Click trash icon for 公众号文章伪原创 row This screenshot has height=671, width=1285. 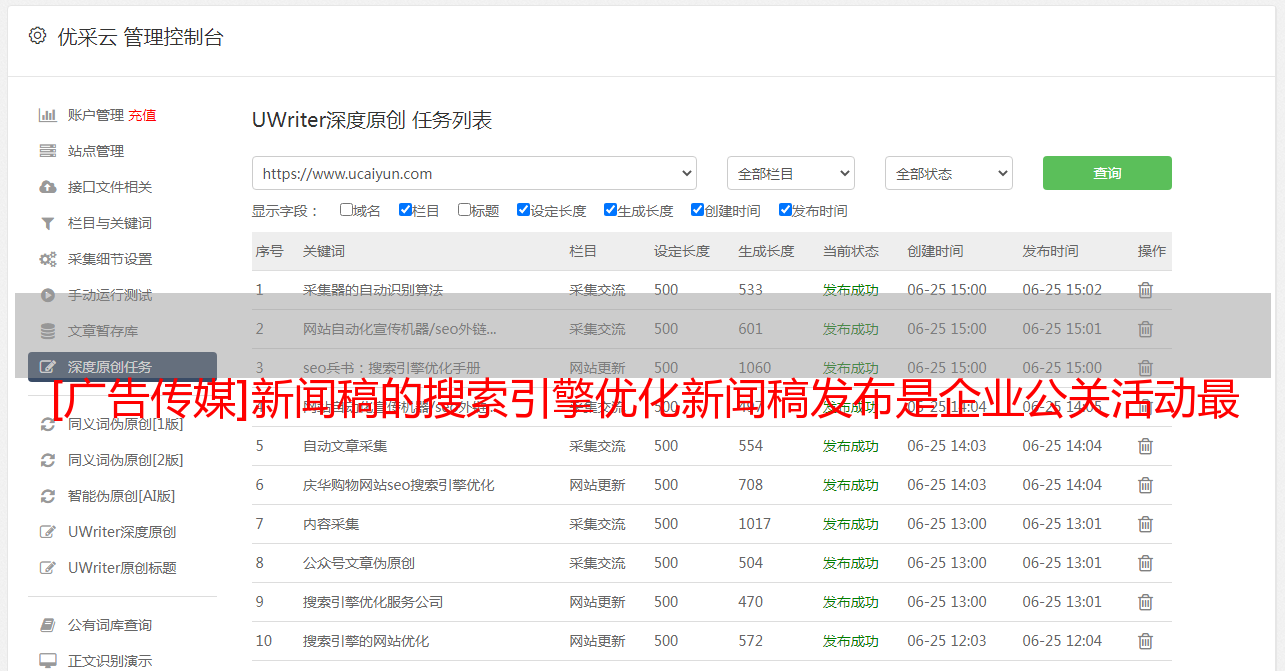pos(1145,563)
